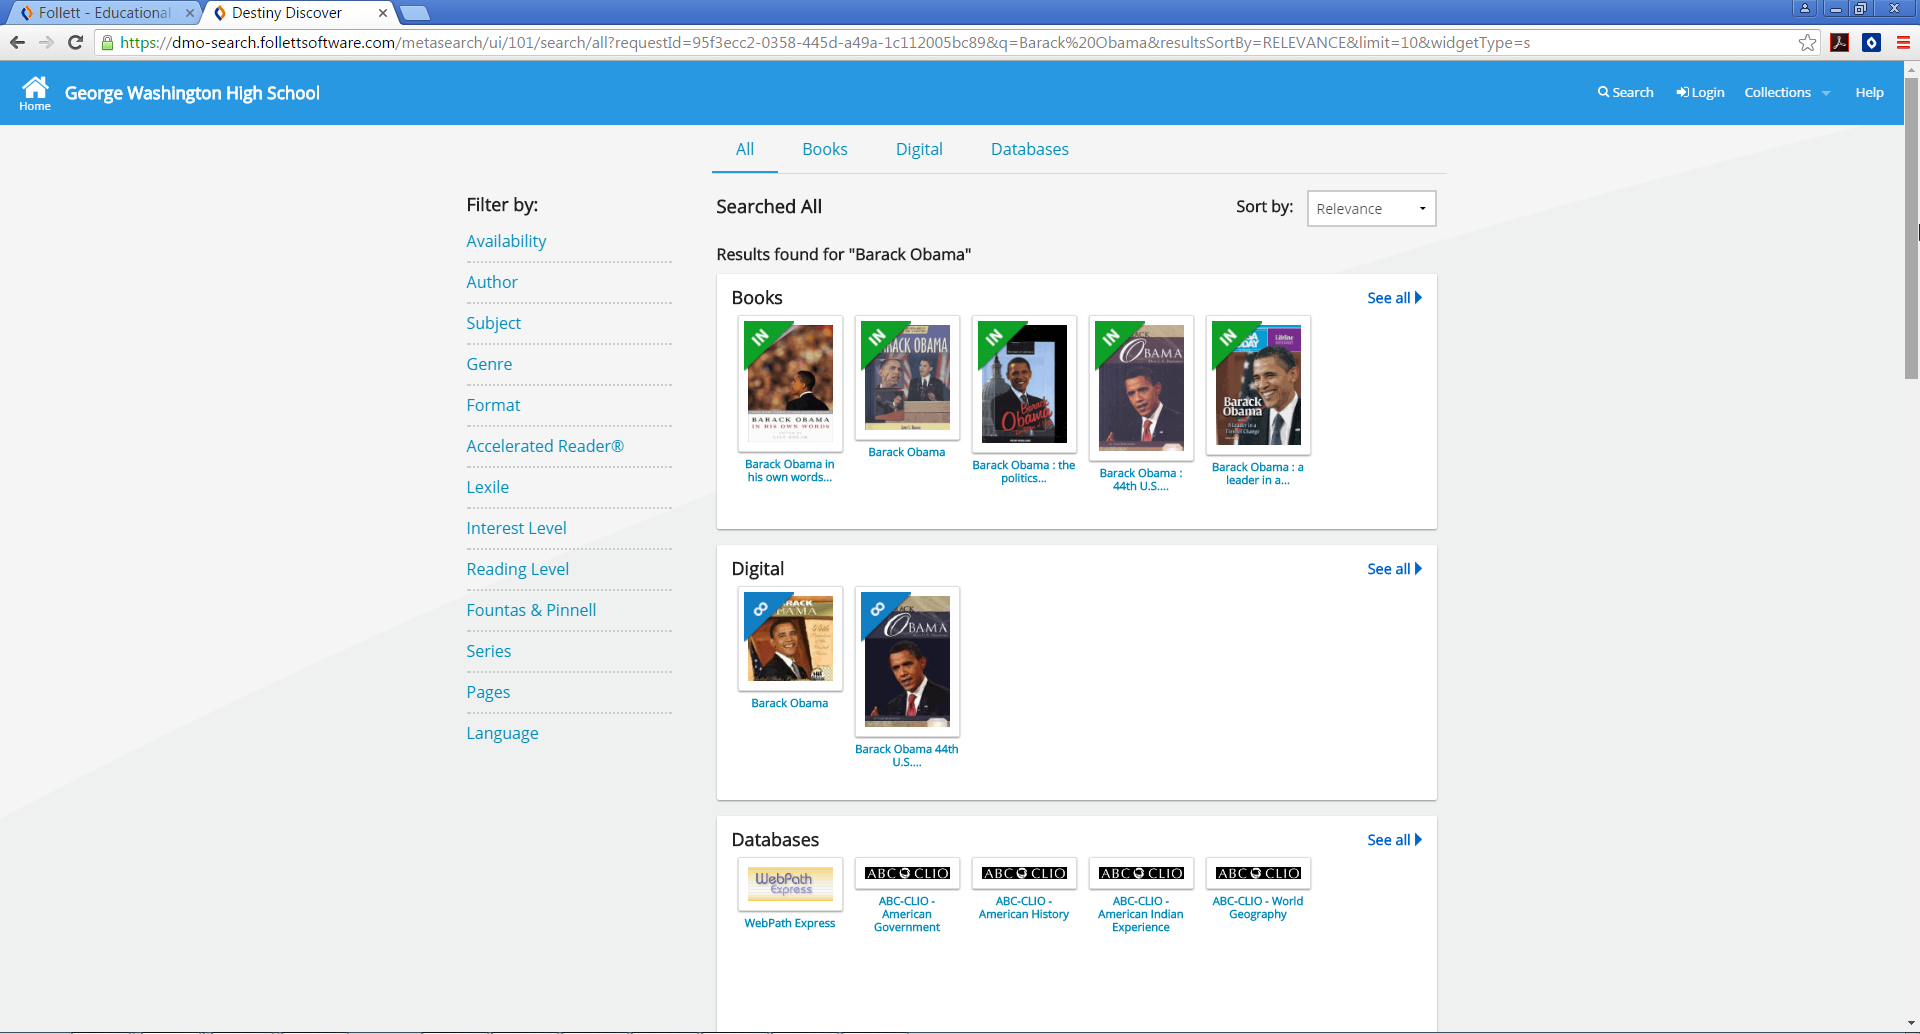Expand the Subject filter
This screenshot has width=1920, height=1034.
493,323
